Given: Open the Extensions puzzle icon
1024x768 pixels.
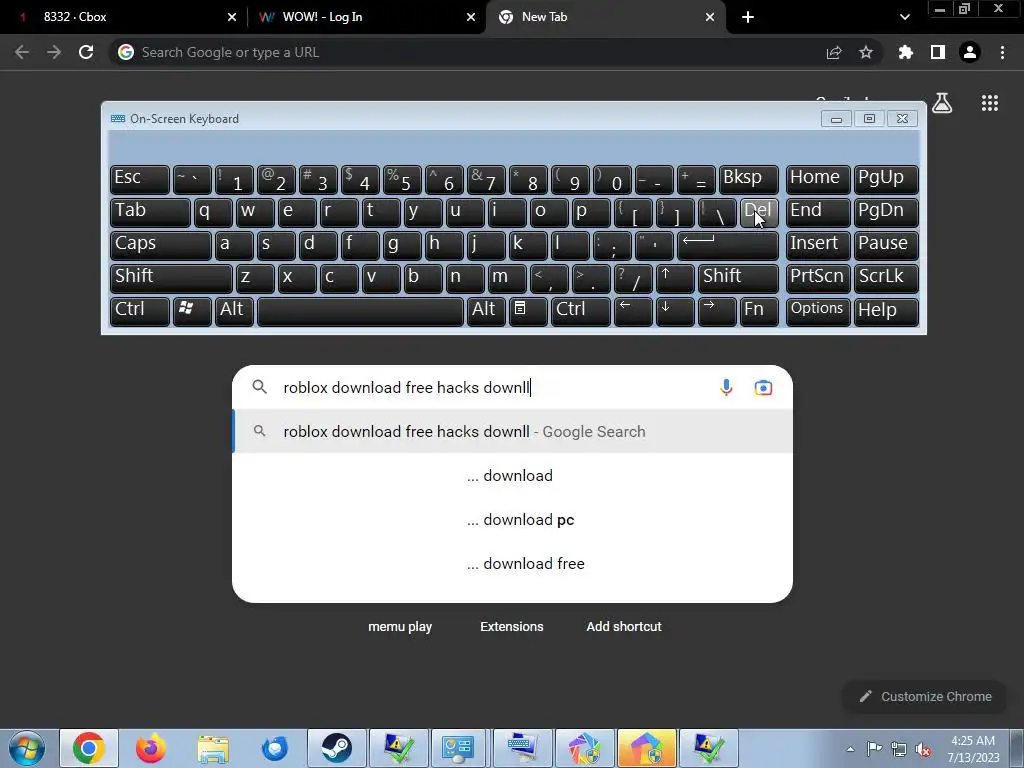Looking at the screenshot, I should 905,52.
